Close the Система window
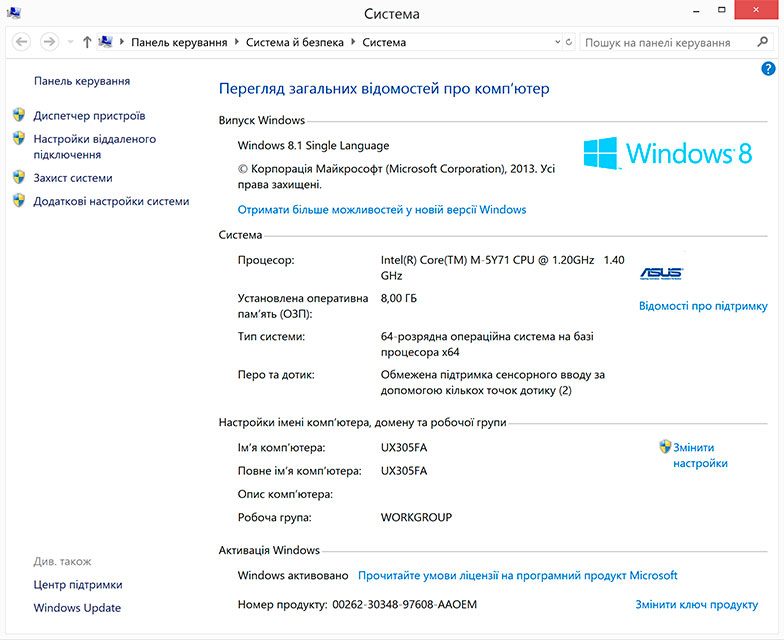This screenshot has height=640, width=784. coord(756,10)
